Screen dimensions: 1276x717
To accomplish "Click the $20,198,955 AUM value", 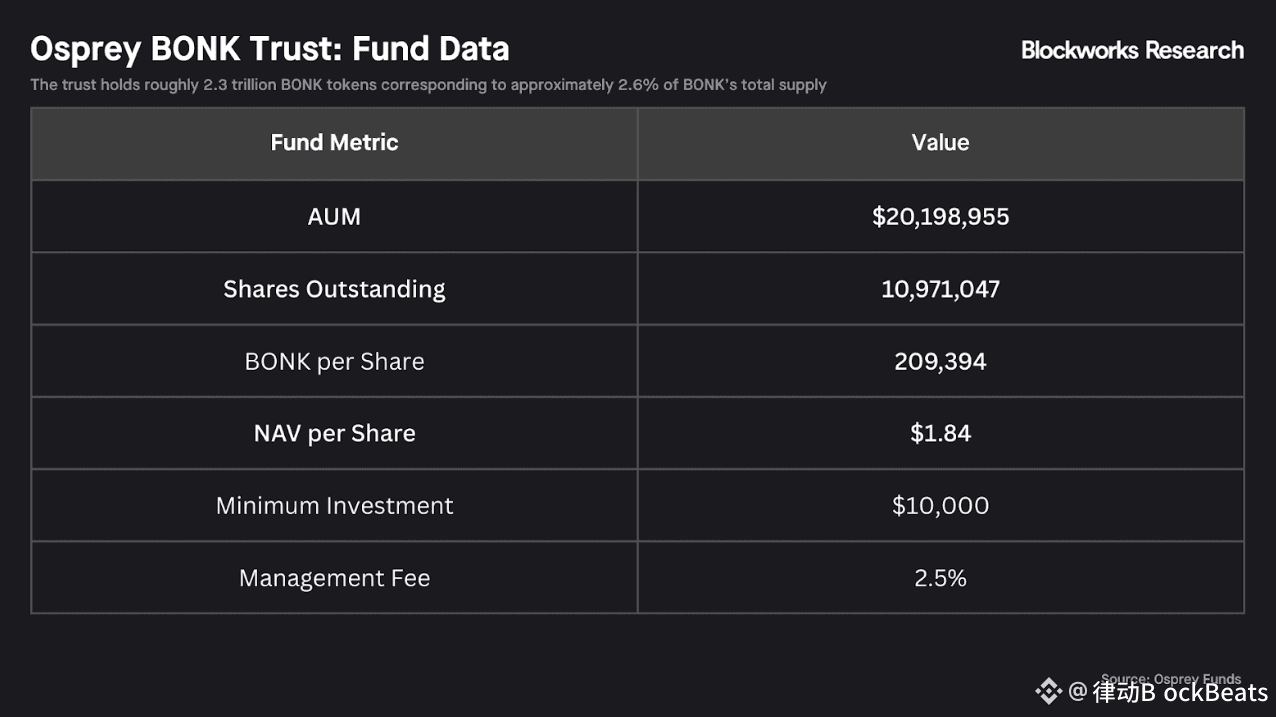I will tap(940, 217).
